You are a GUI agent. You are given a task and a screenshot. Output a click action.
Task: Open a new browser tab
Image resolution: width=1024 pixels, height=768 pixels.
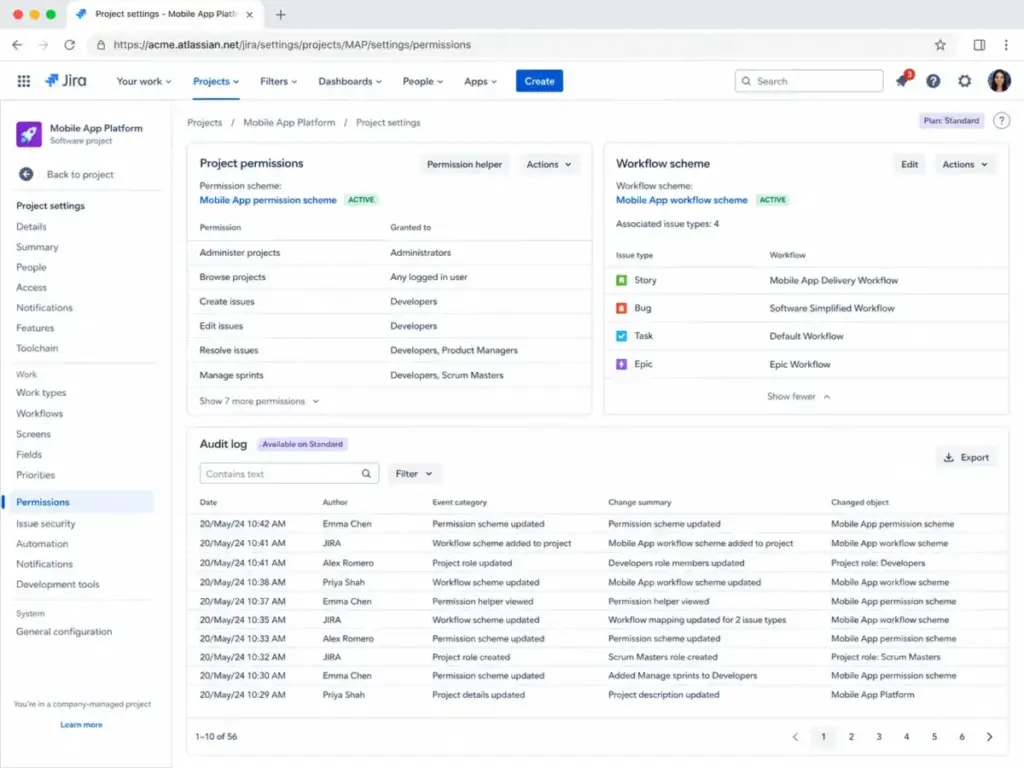(281, 14)
